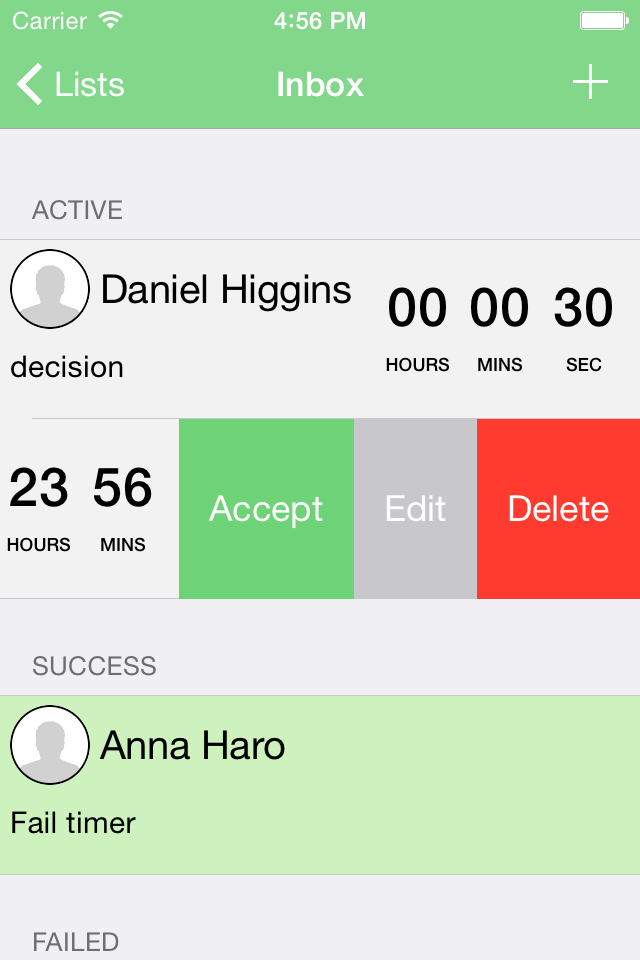Tap the SUCCESS section header
Screen dimensions: 640x960
(x=94, y=666)
